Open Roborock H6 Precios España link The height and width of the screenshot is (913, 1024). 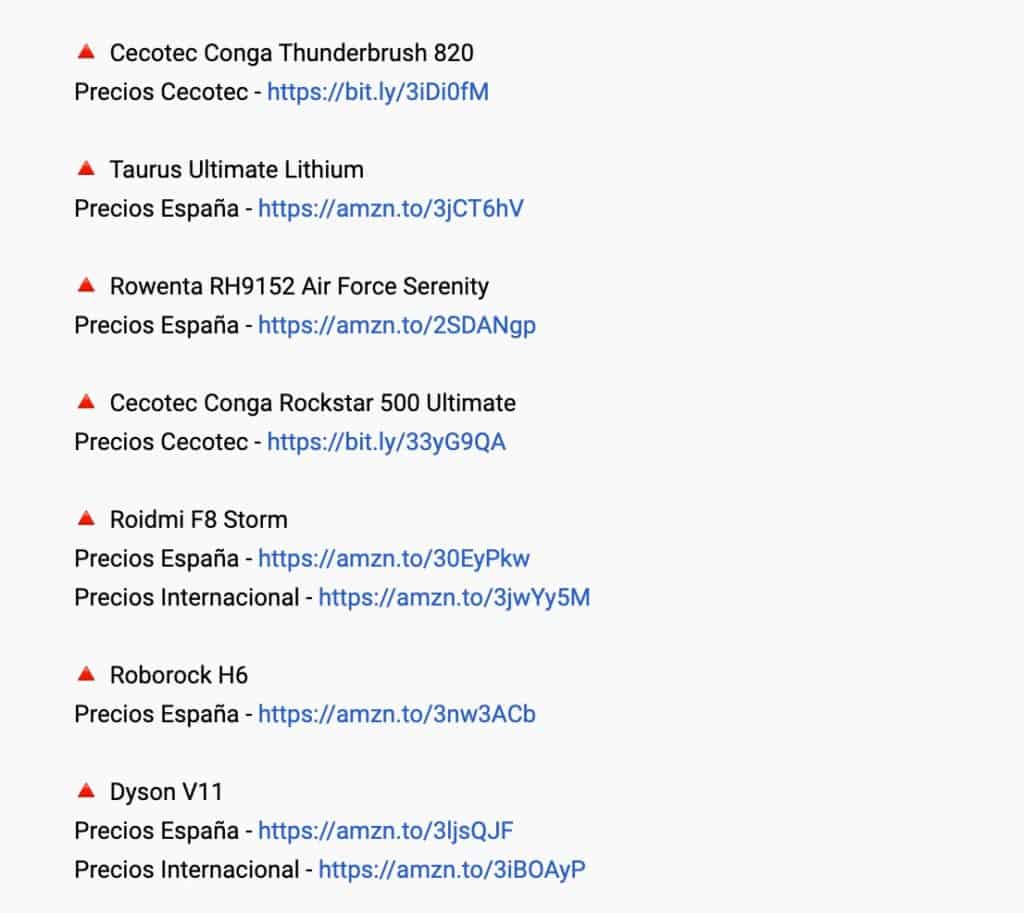tap(397, 714)
